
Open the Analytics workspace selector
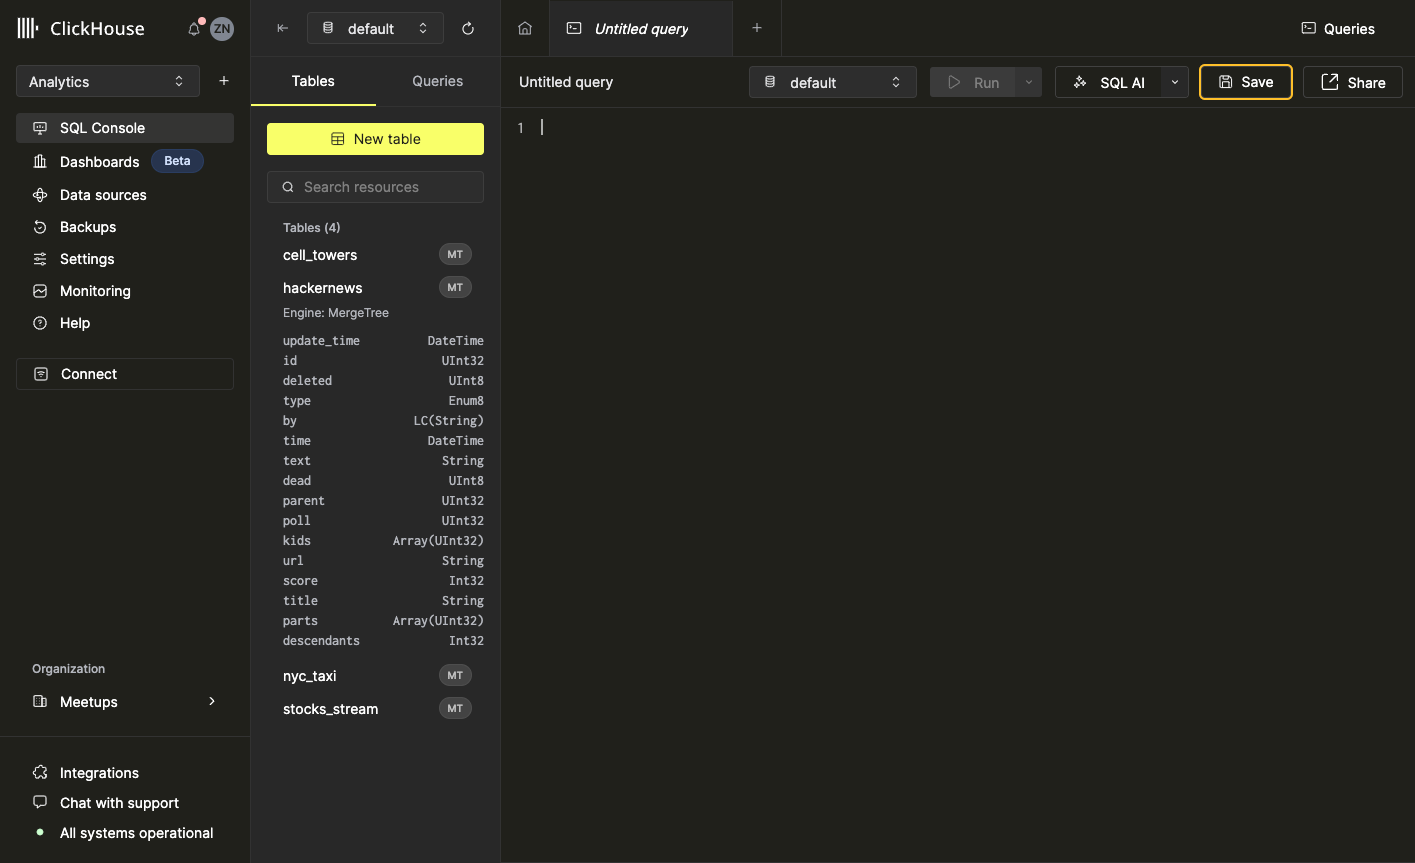tap(107, 81)
